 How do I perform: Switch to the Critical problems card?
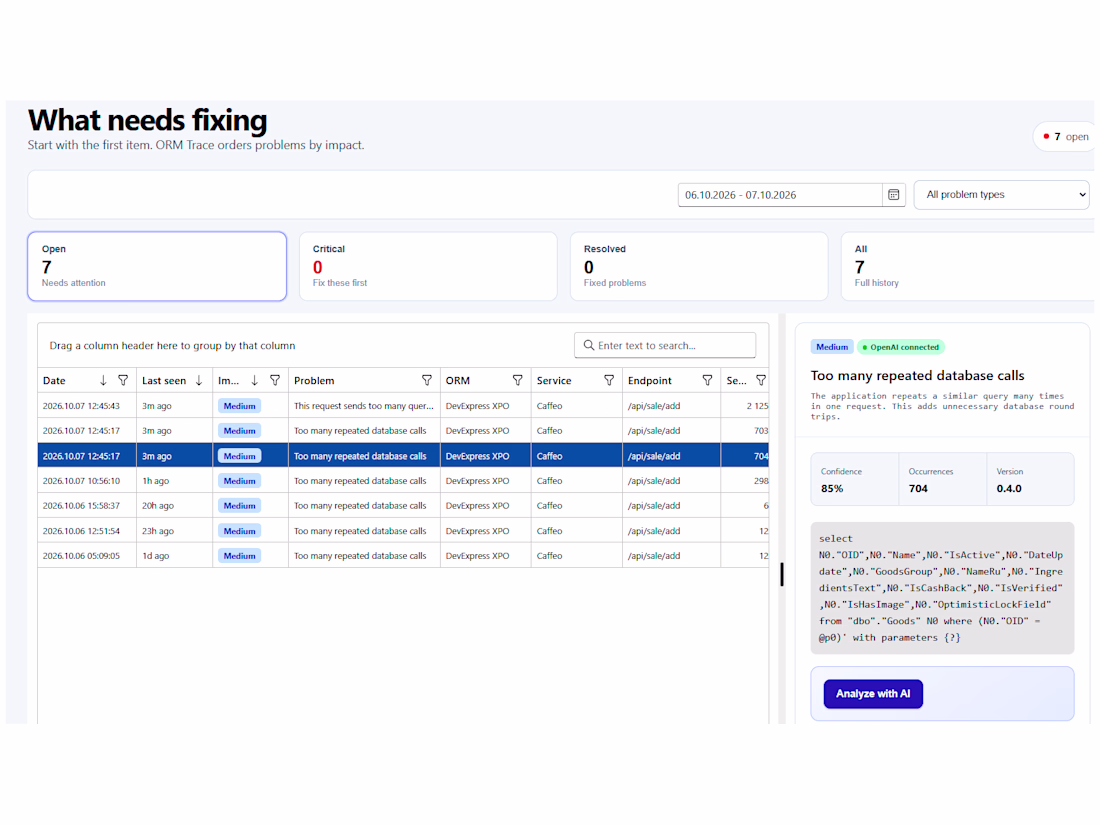point(428,267)
